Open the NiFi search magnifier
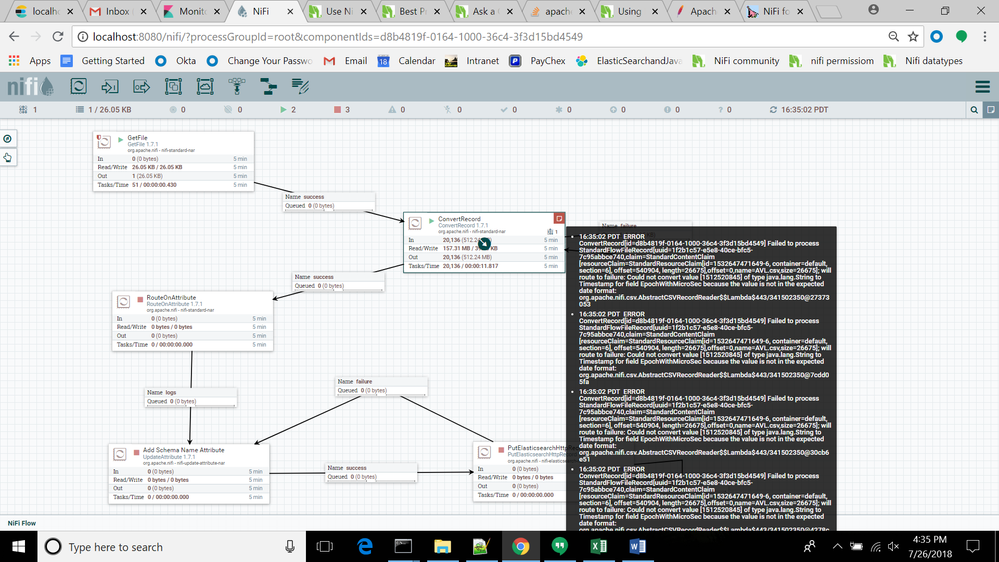The image size is (999, 562). [x=974, y=110]
